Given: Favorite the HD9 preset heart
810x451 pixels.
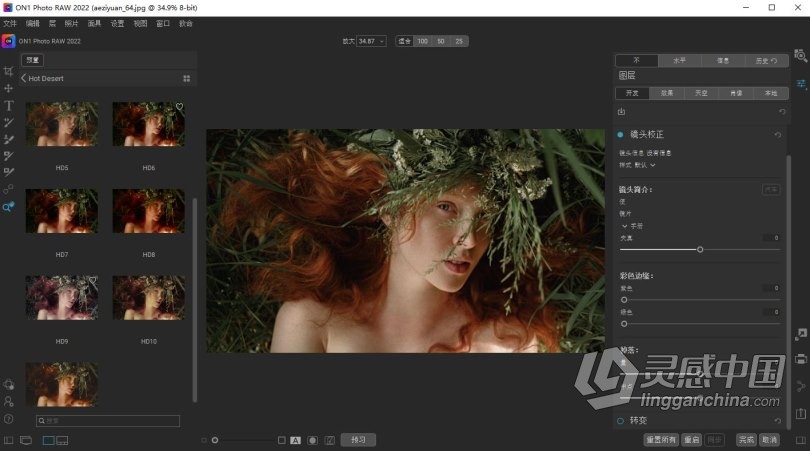Looking at the screenshot, I should [x=92, y=281].
